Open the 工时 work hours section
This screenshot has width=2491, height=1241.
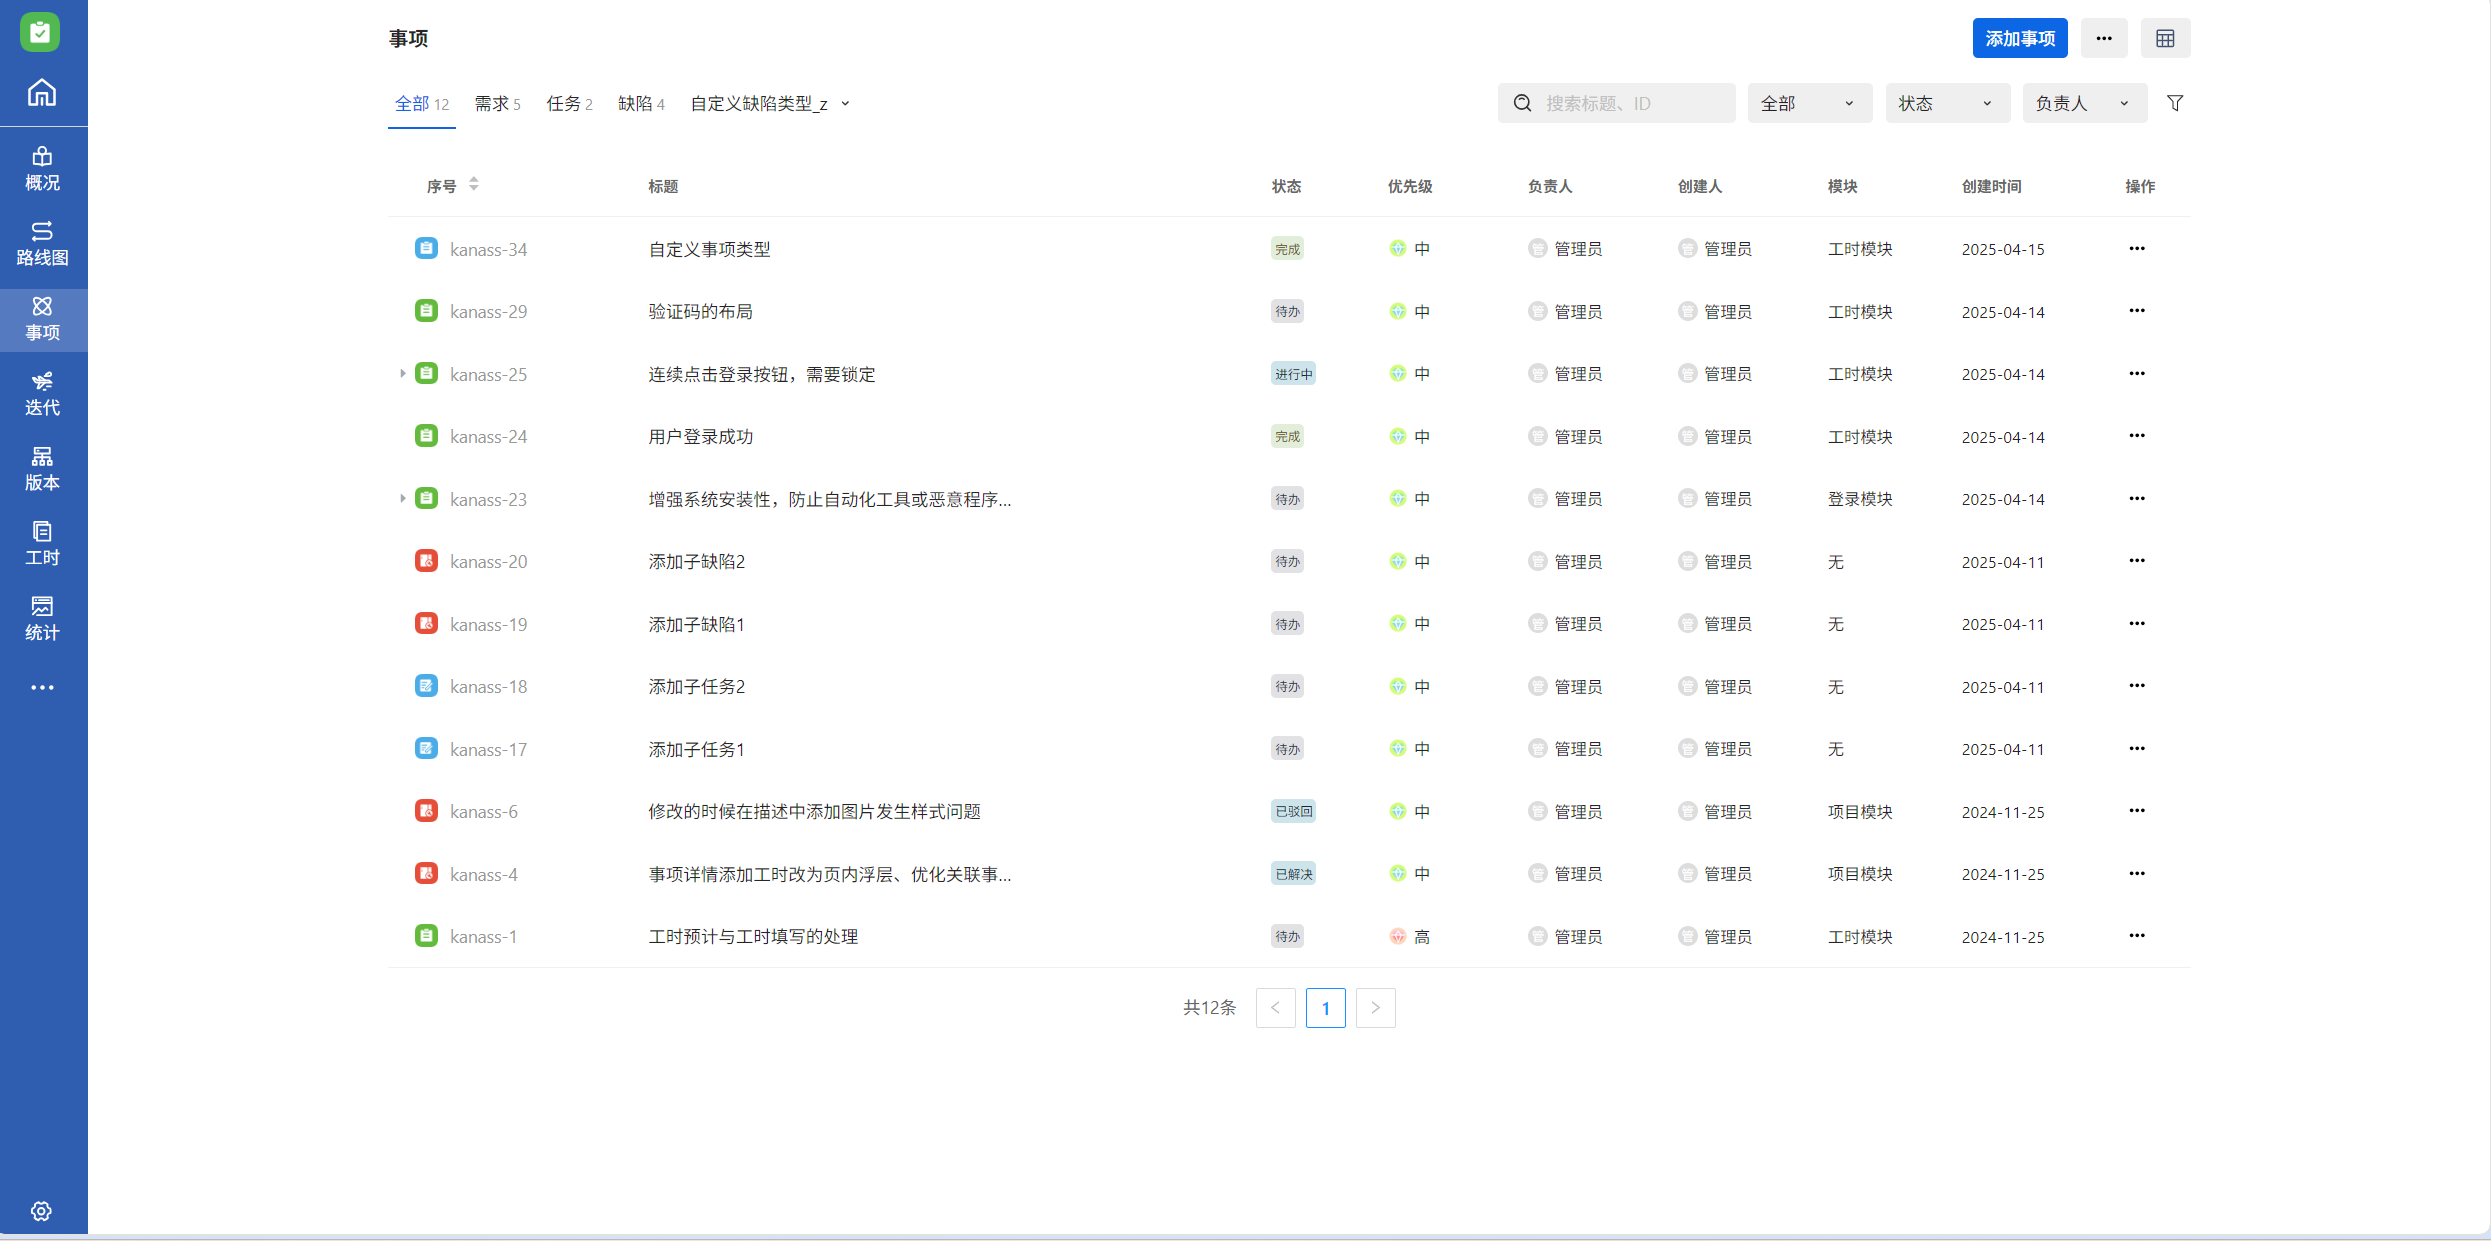pyautogui.click(x=42, y=543)
